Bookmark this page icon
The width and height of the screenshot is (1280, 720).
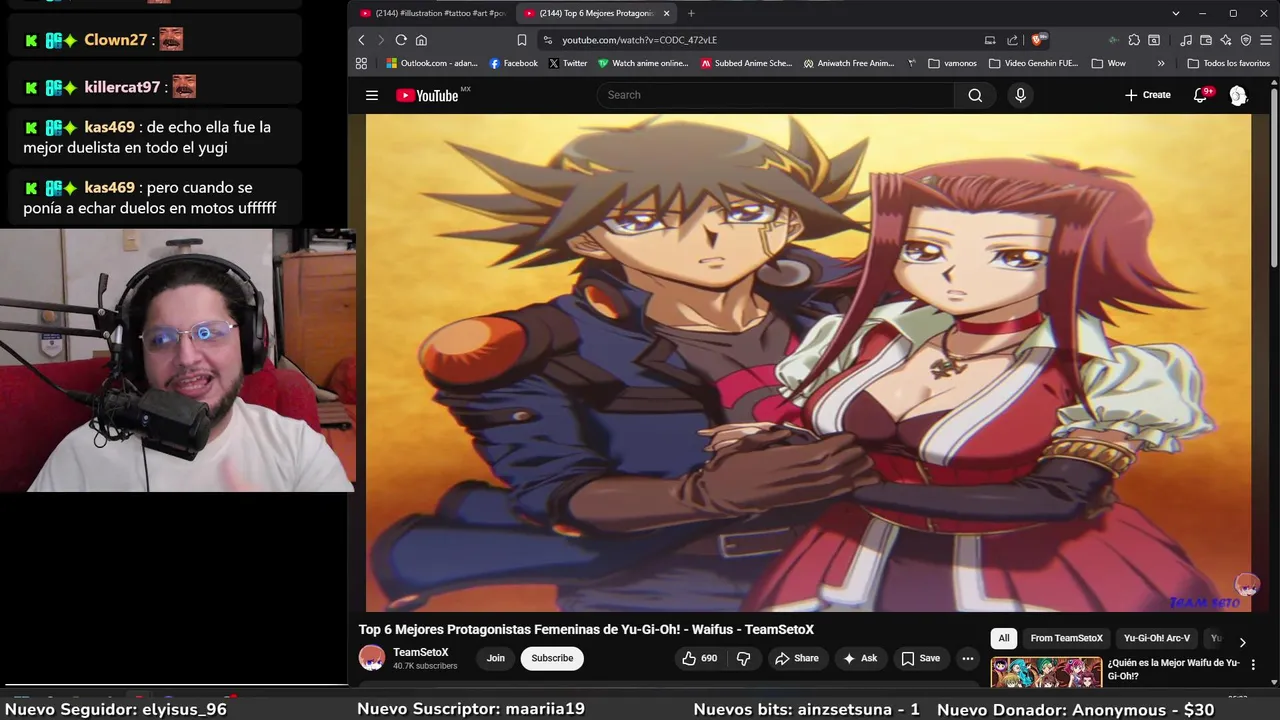(x=521, y=40)
